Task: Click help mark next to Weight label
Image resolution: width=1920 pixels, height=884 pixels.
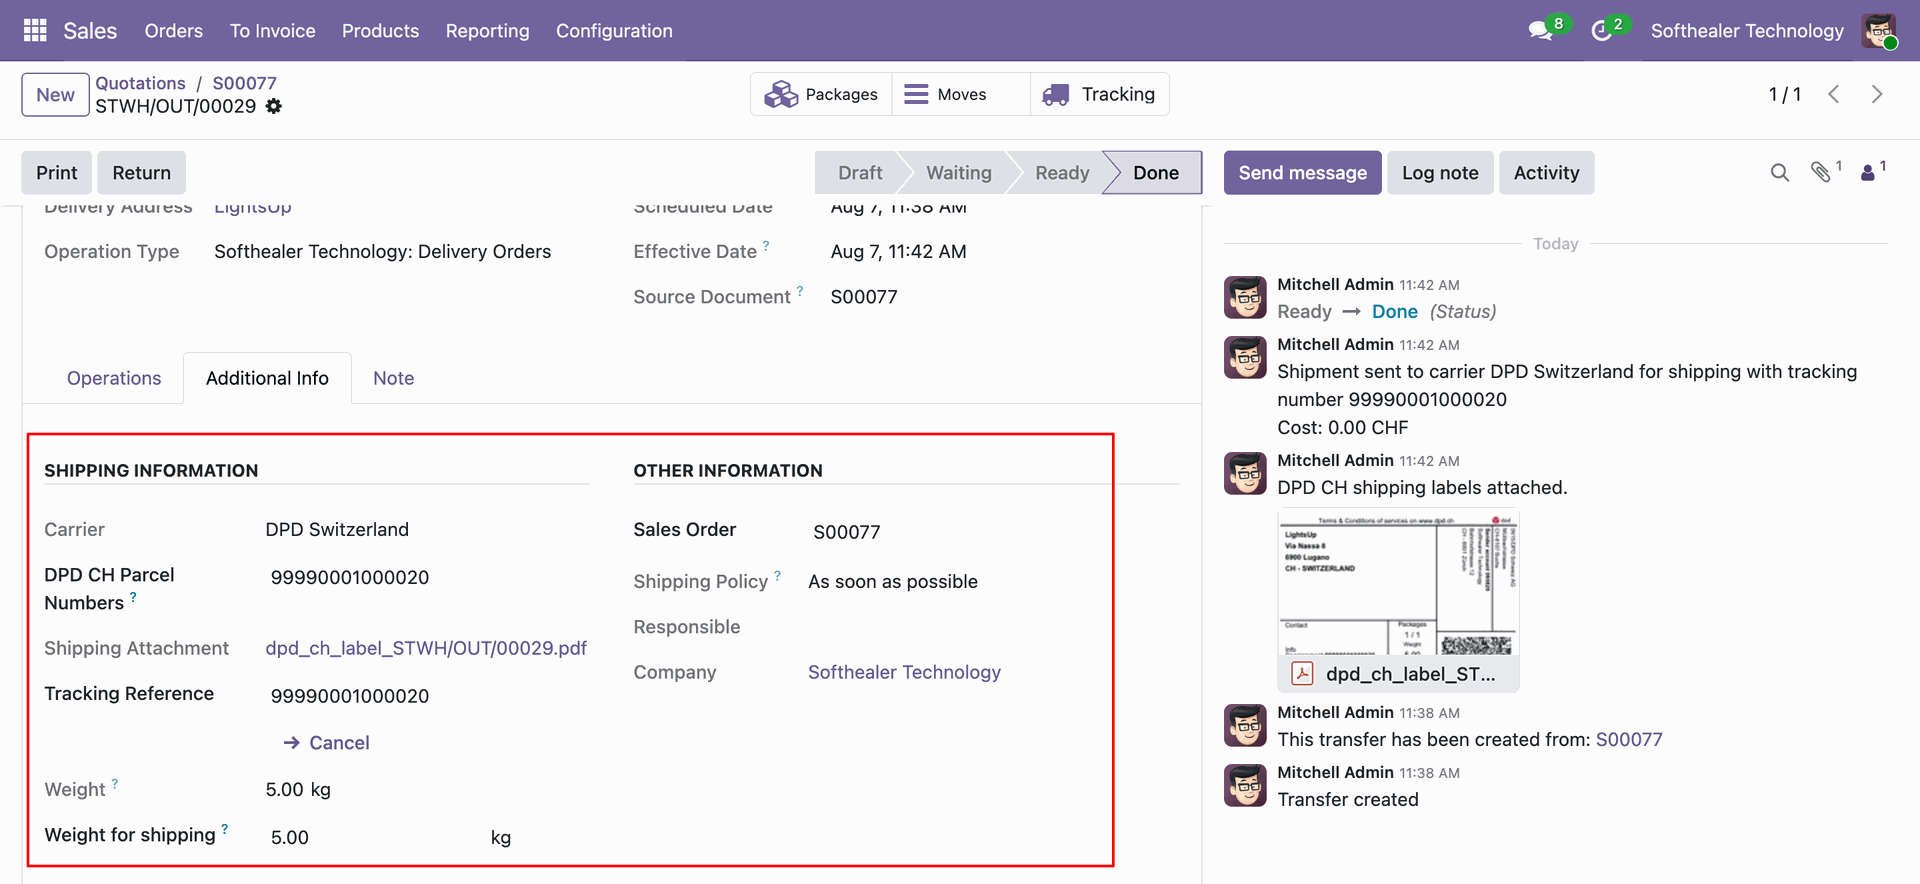Action: [x=115, y=784]
